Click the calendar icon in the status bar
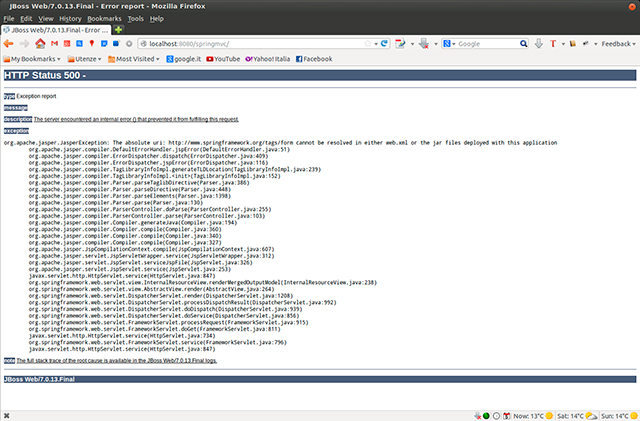 [x=507, y=416]
